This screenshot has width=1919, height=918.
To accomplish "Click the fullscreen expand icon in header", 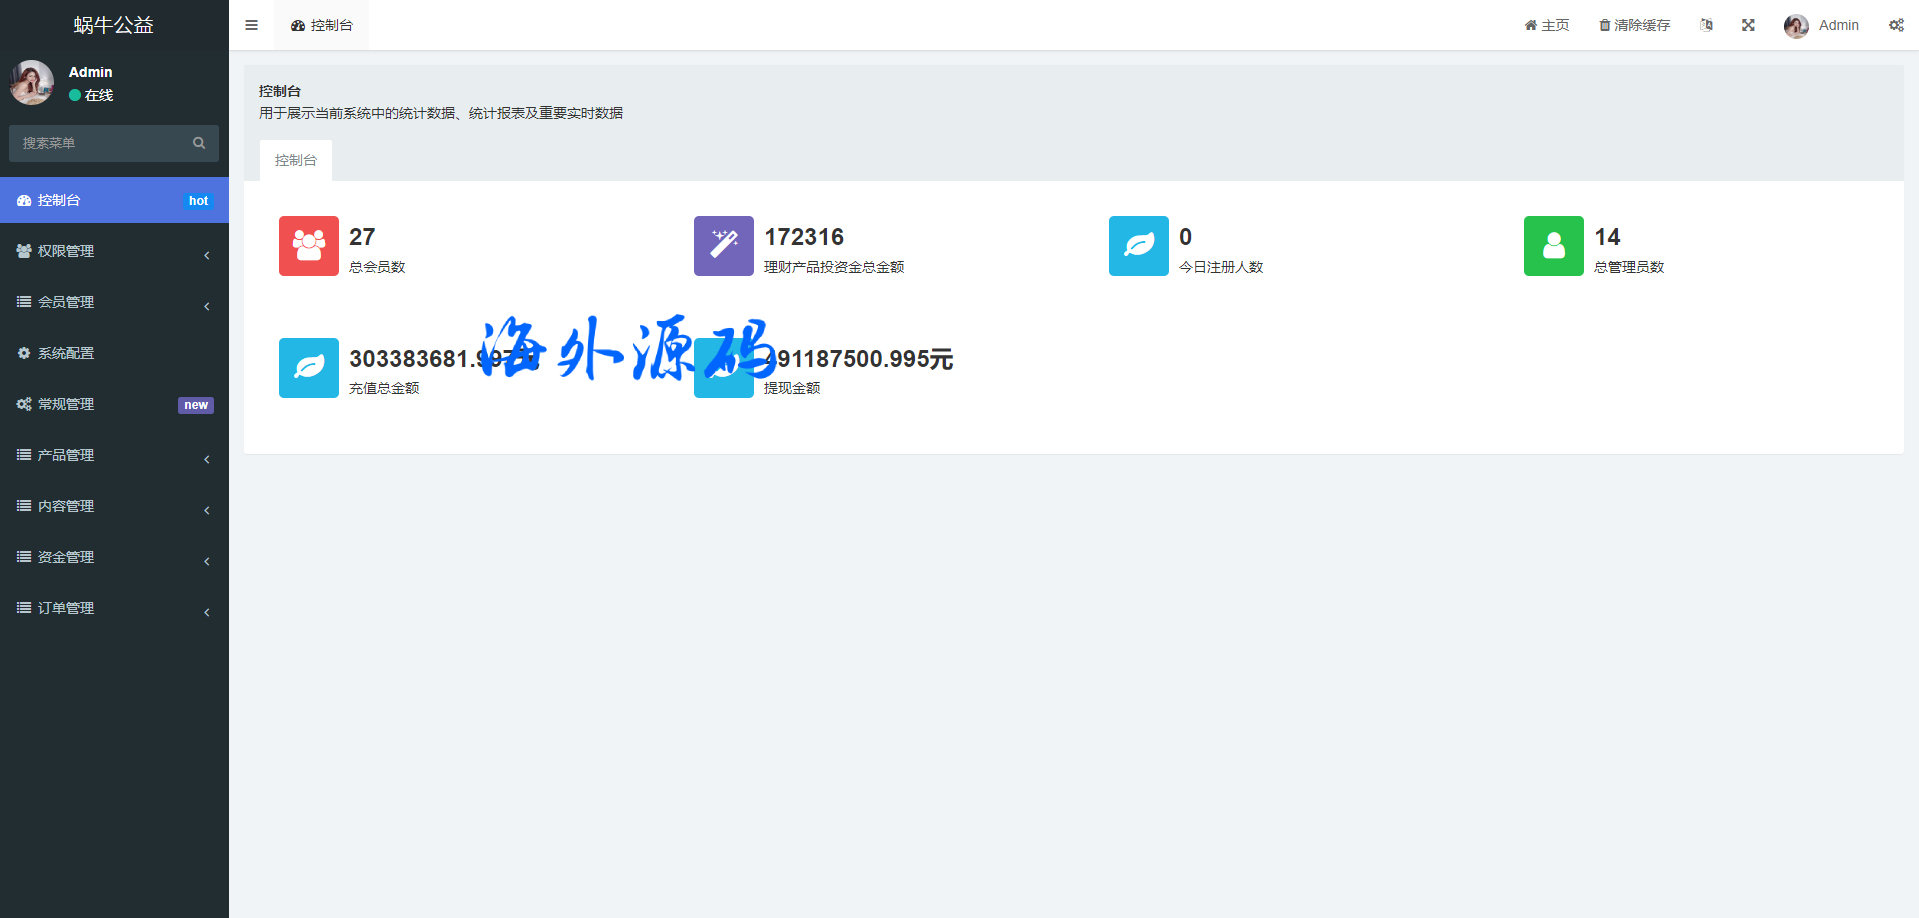I will [1748, 25].
